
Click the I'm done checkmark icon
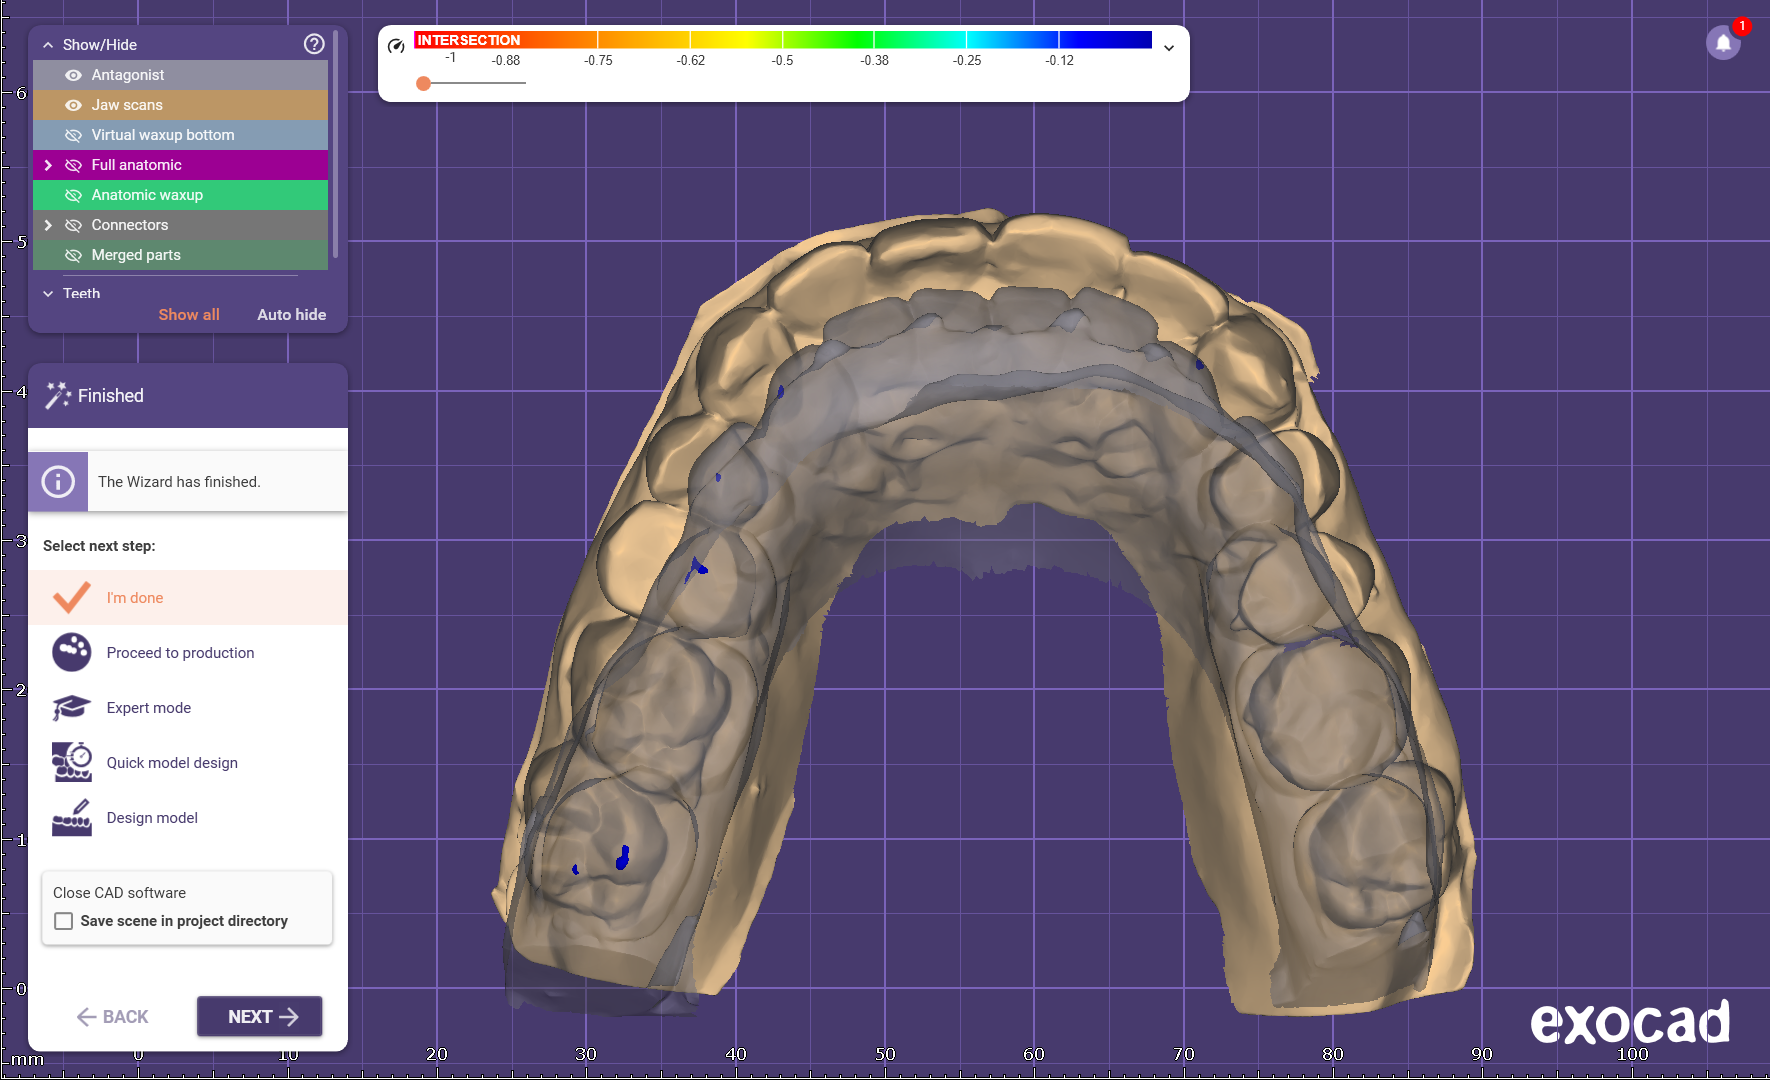(72, 598)
